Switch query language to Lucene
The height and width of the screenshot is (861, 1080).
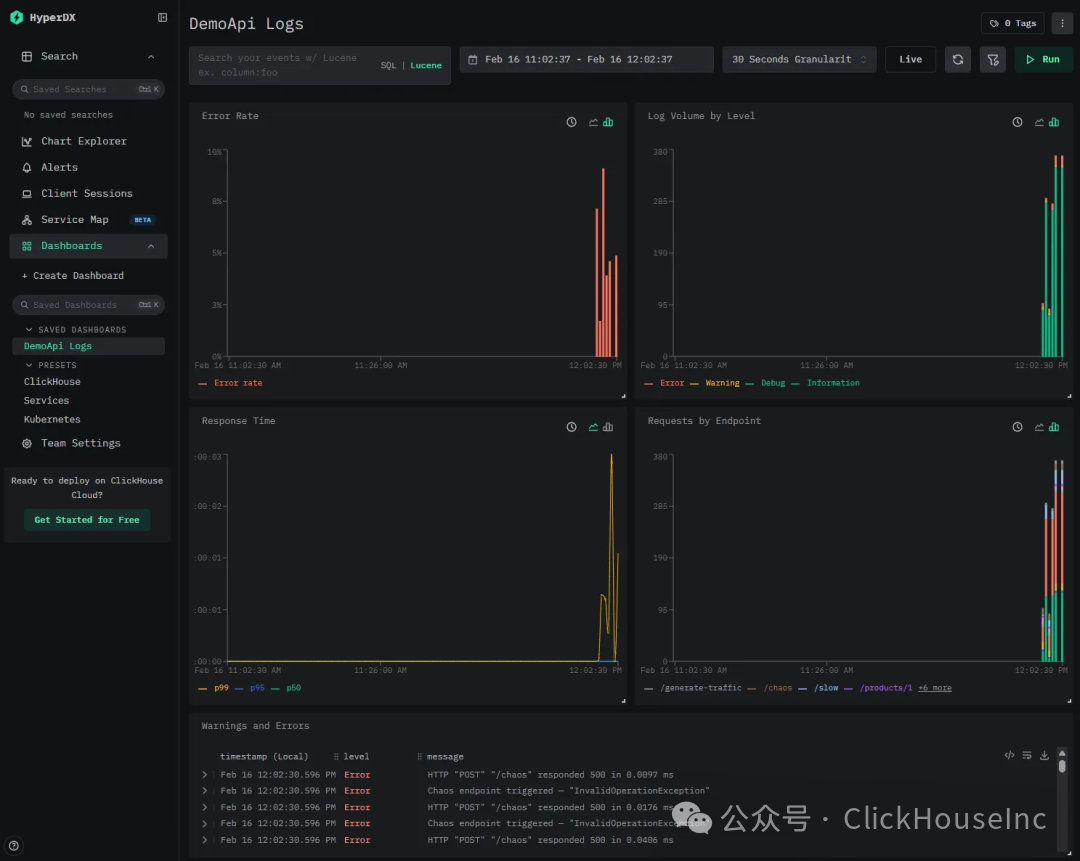click(426, 65)
